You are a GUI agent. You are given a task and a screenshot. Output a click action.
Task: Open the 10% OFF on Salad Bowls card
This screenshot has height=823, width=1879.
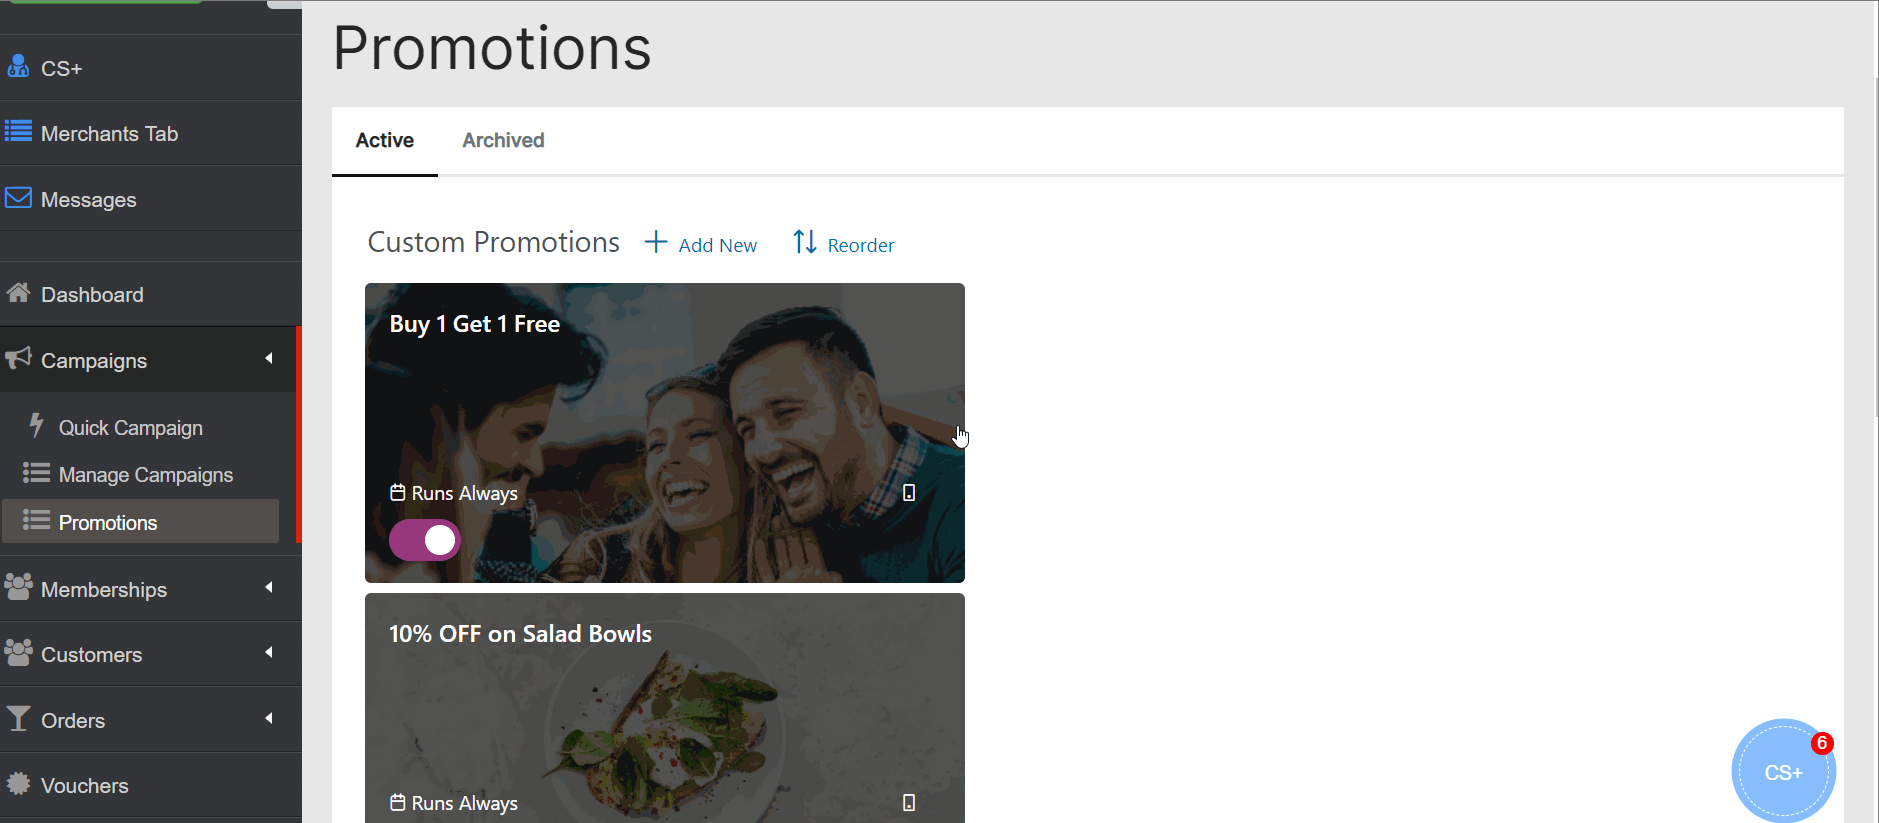pyautogui.click(x=665, y=708)
